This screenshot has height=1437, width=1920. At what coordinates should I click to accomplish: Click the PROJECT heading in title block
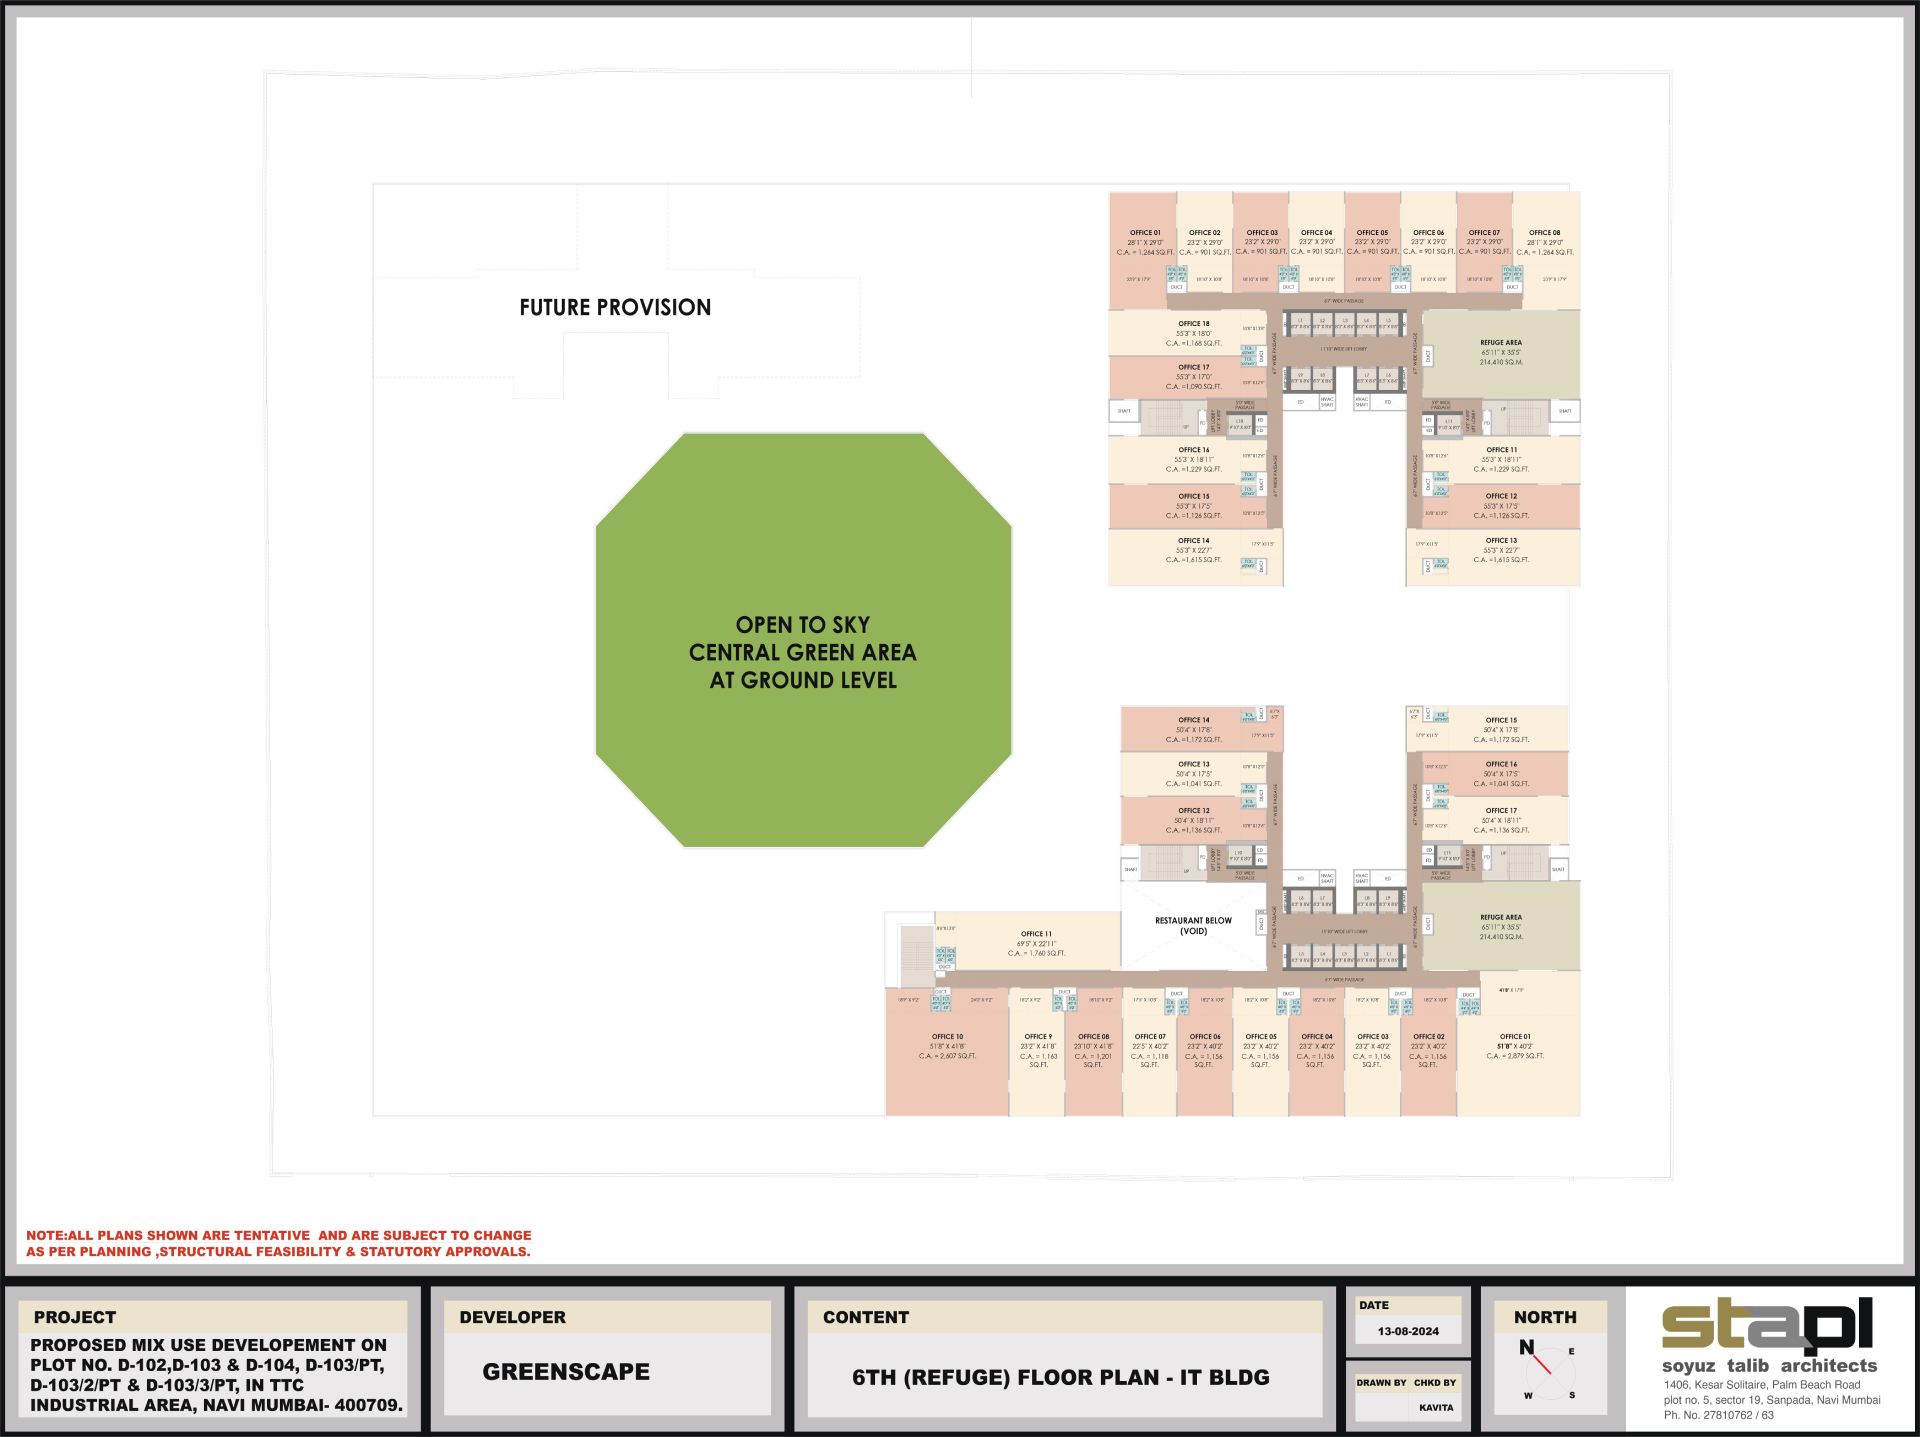[x=75, y=1317]
